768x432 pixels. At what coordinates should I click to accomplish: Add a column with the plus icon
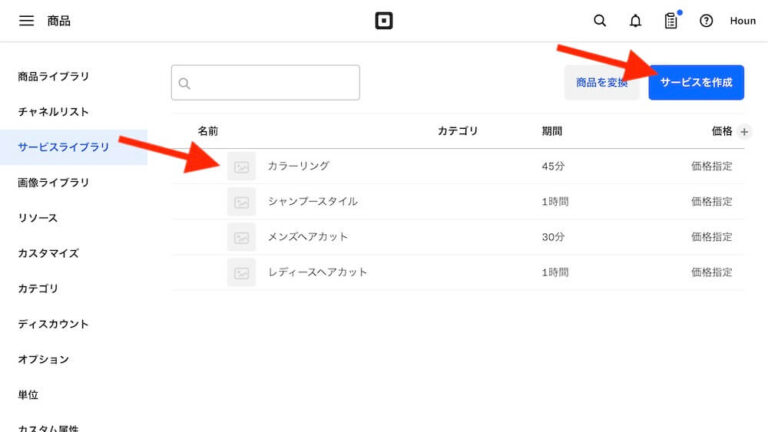coord(744,132)
